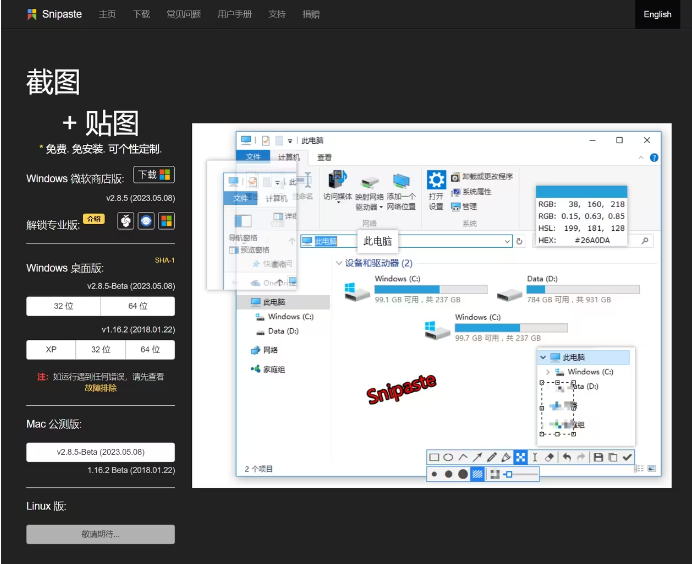Viewport: 692px width, 564px height.
Task: Click 访问媒体 icon in ribbon
Action: 338,180
